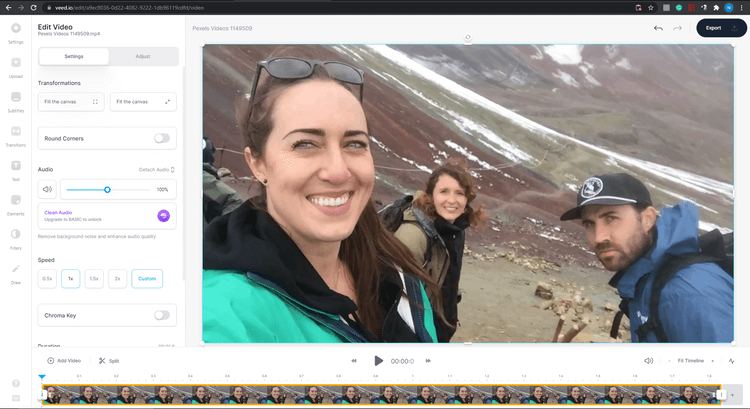Open the Subtitles sidebar tool
Viewport: 750px width, 409px height.
point(16,101)
